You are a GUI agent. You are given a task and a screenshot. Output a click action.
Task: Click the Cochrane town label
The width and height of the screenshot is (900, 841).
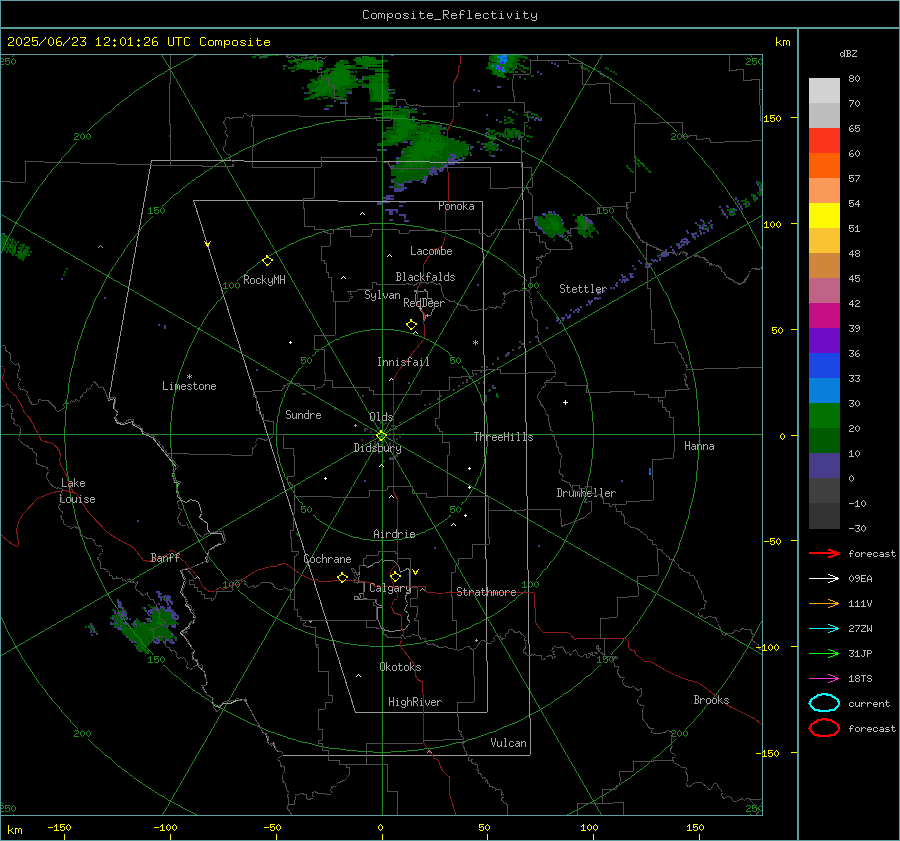[x=327, y=559]
